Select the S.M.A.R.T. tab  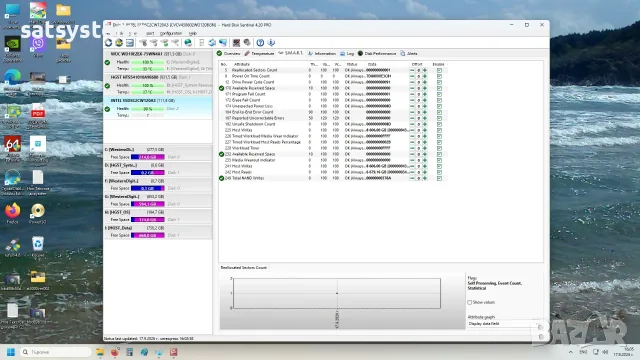pos(291,53)
